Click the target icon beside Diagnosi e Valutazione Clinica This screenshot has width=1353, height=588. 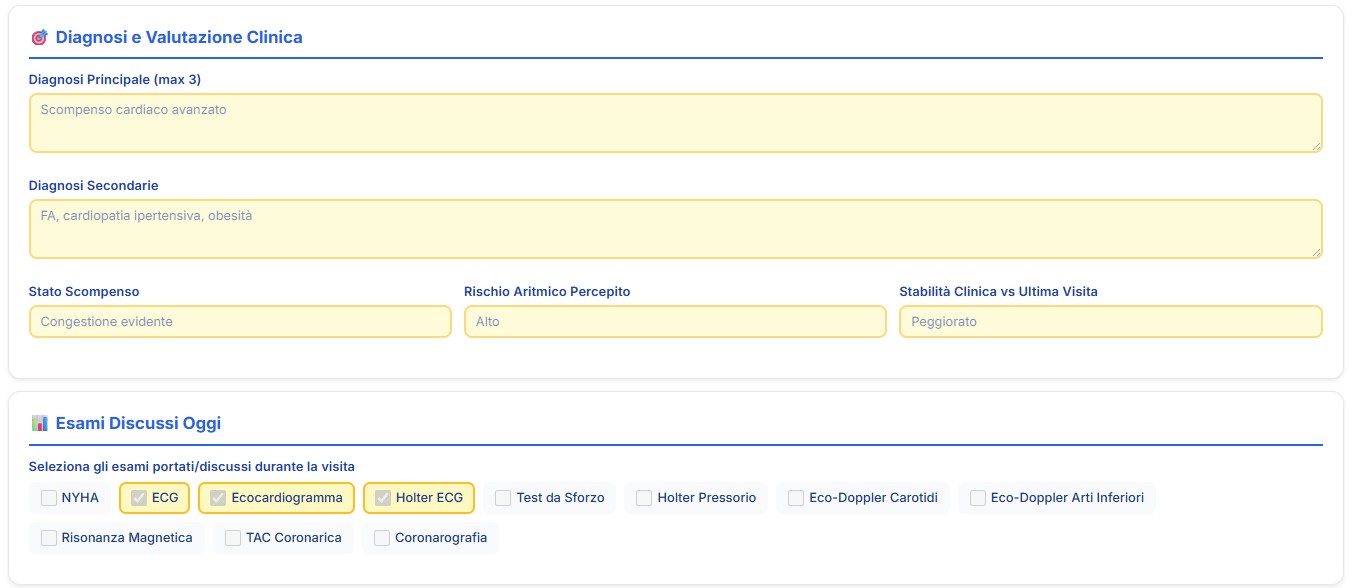39,38
